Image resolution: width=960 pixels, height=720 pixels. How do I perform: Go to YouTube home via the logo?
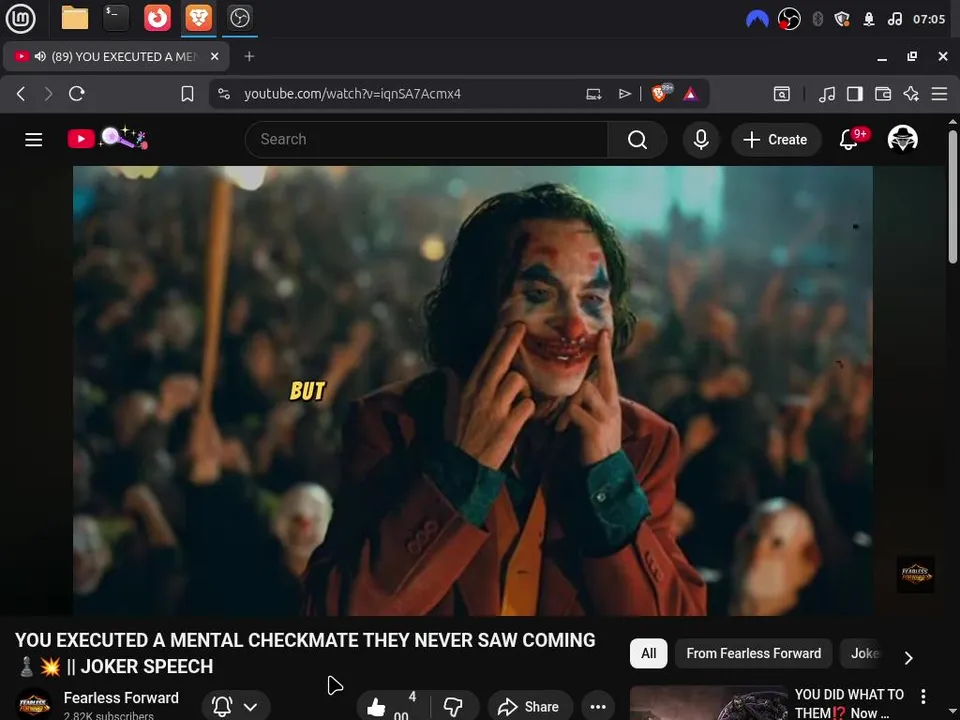pyautogui.click(x=107, y=138)
